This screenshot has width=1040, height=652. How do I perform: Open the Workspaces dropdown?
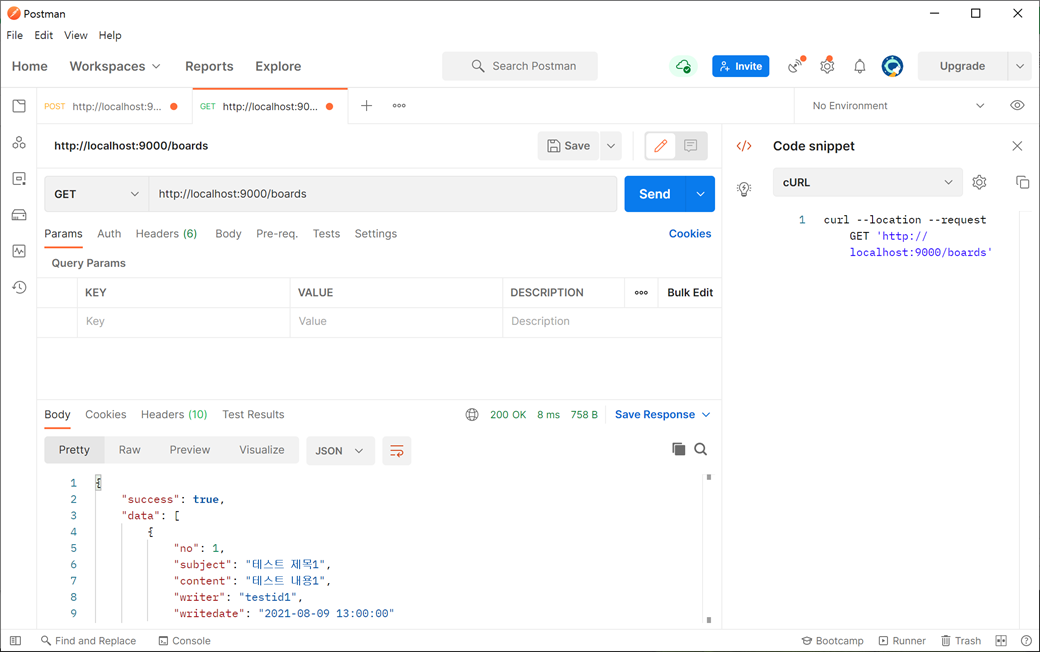[115, 66]
